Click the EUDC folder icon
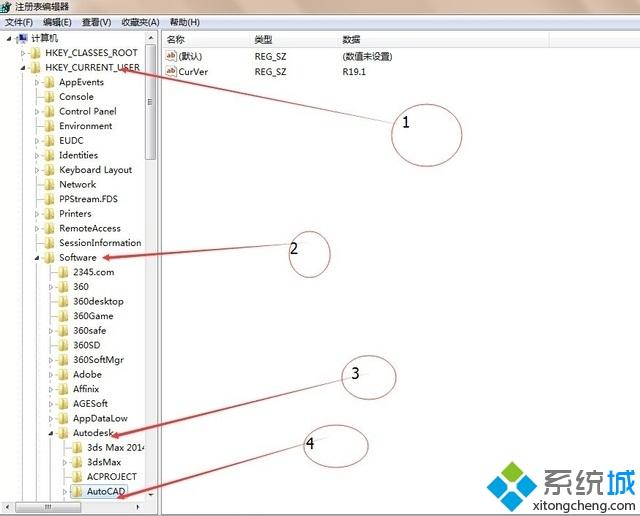Image resolution: width=640 pixels, height=516 pixels. click(49, 141)
